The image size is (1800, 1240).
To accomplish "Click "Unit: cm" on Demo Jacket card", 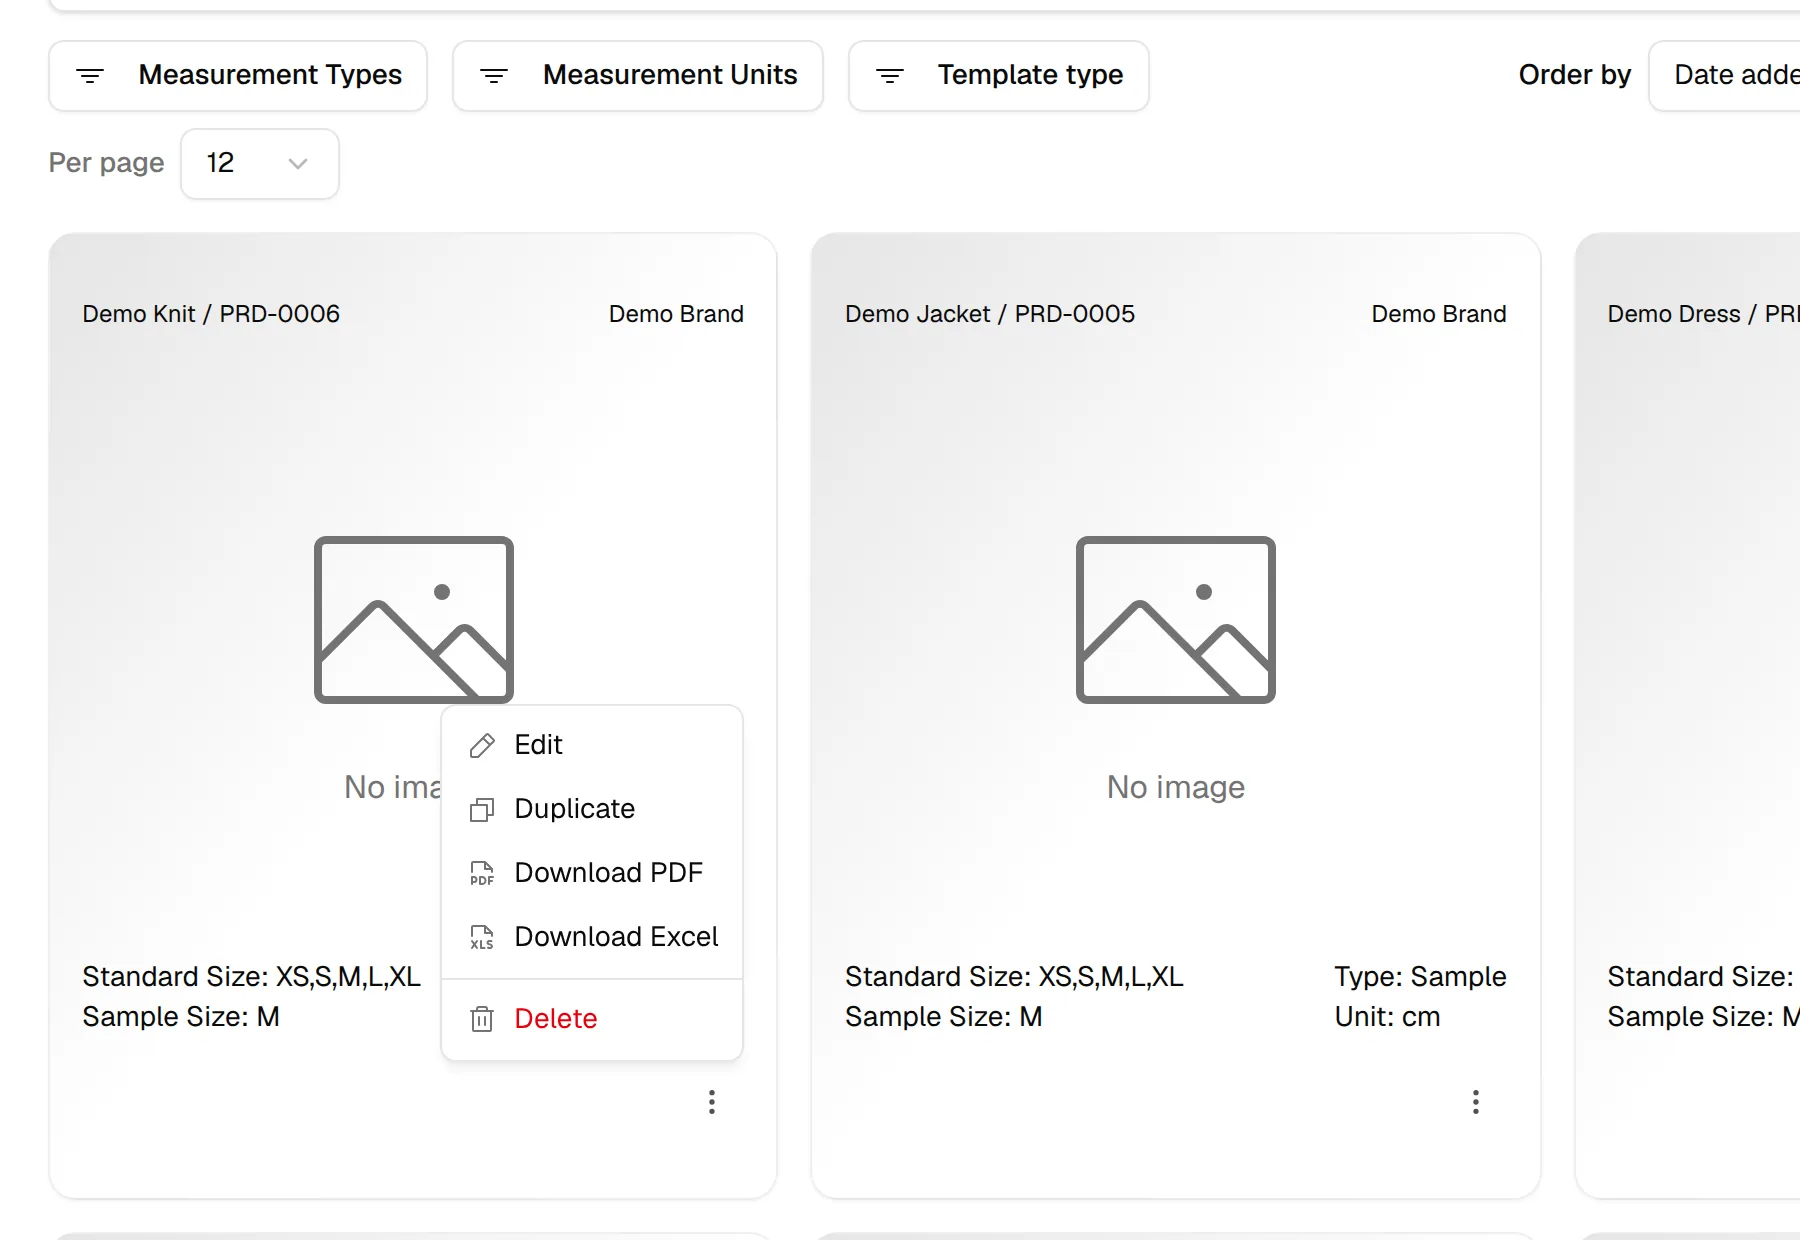I will pos(1387,1017).
